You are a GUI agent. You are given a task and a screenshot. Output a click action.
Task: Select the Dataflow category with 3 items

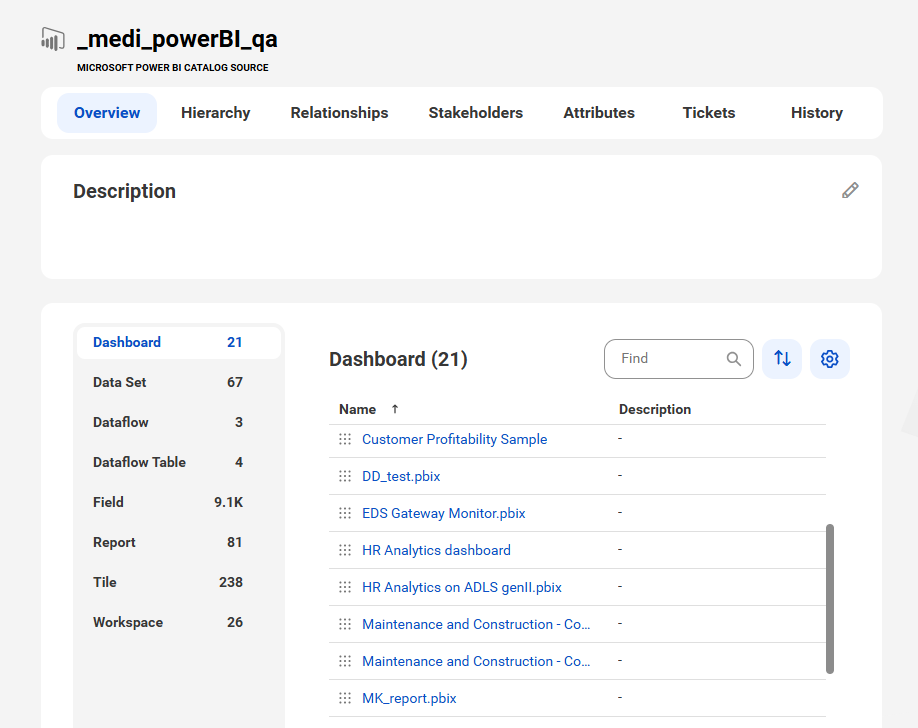pyautogui.click(x=179, y=422)
